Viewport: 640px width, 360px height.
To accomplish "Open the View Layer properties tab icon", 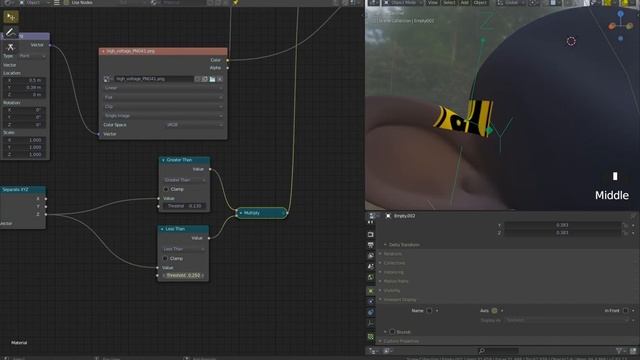I will [x=371, y=256].
